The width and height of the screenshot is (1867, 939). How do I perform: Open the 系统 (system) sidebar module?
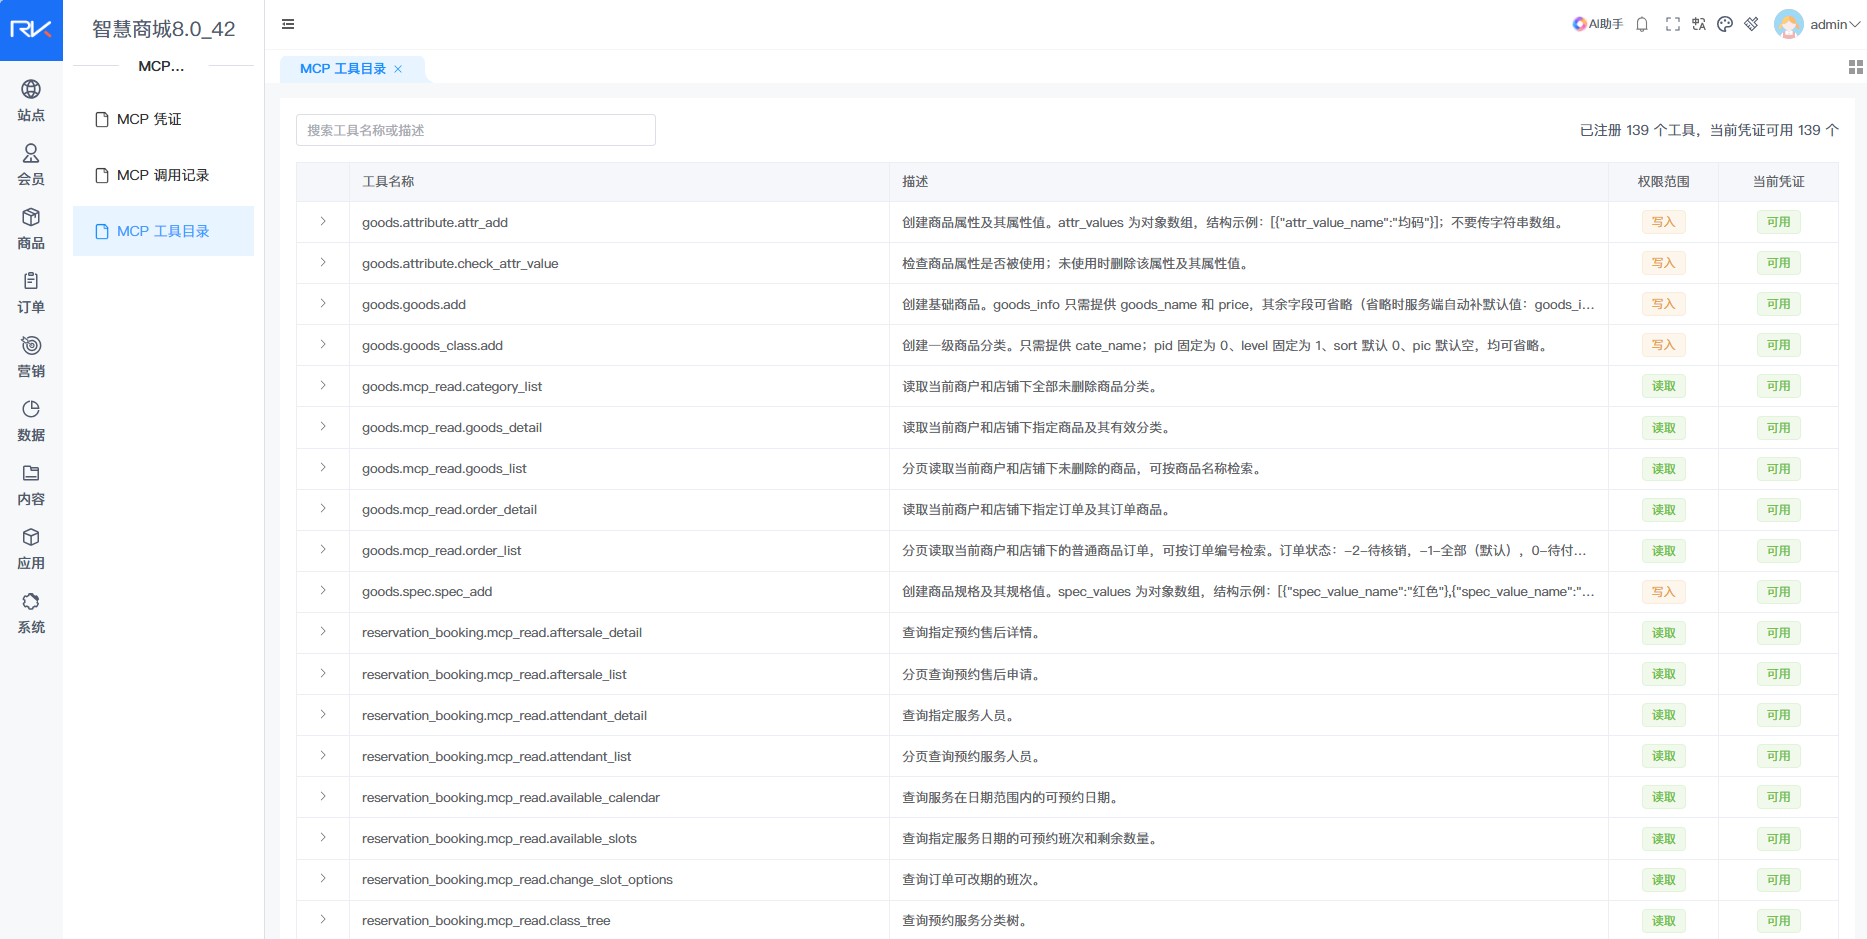(31, 613)
